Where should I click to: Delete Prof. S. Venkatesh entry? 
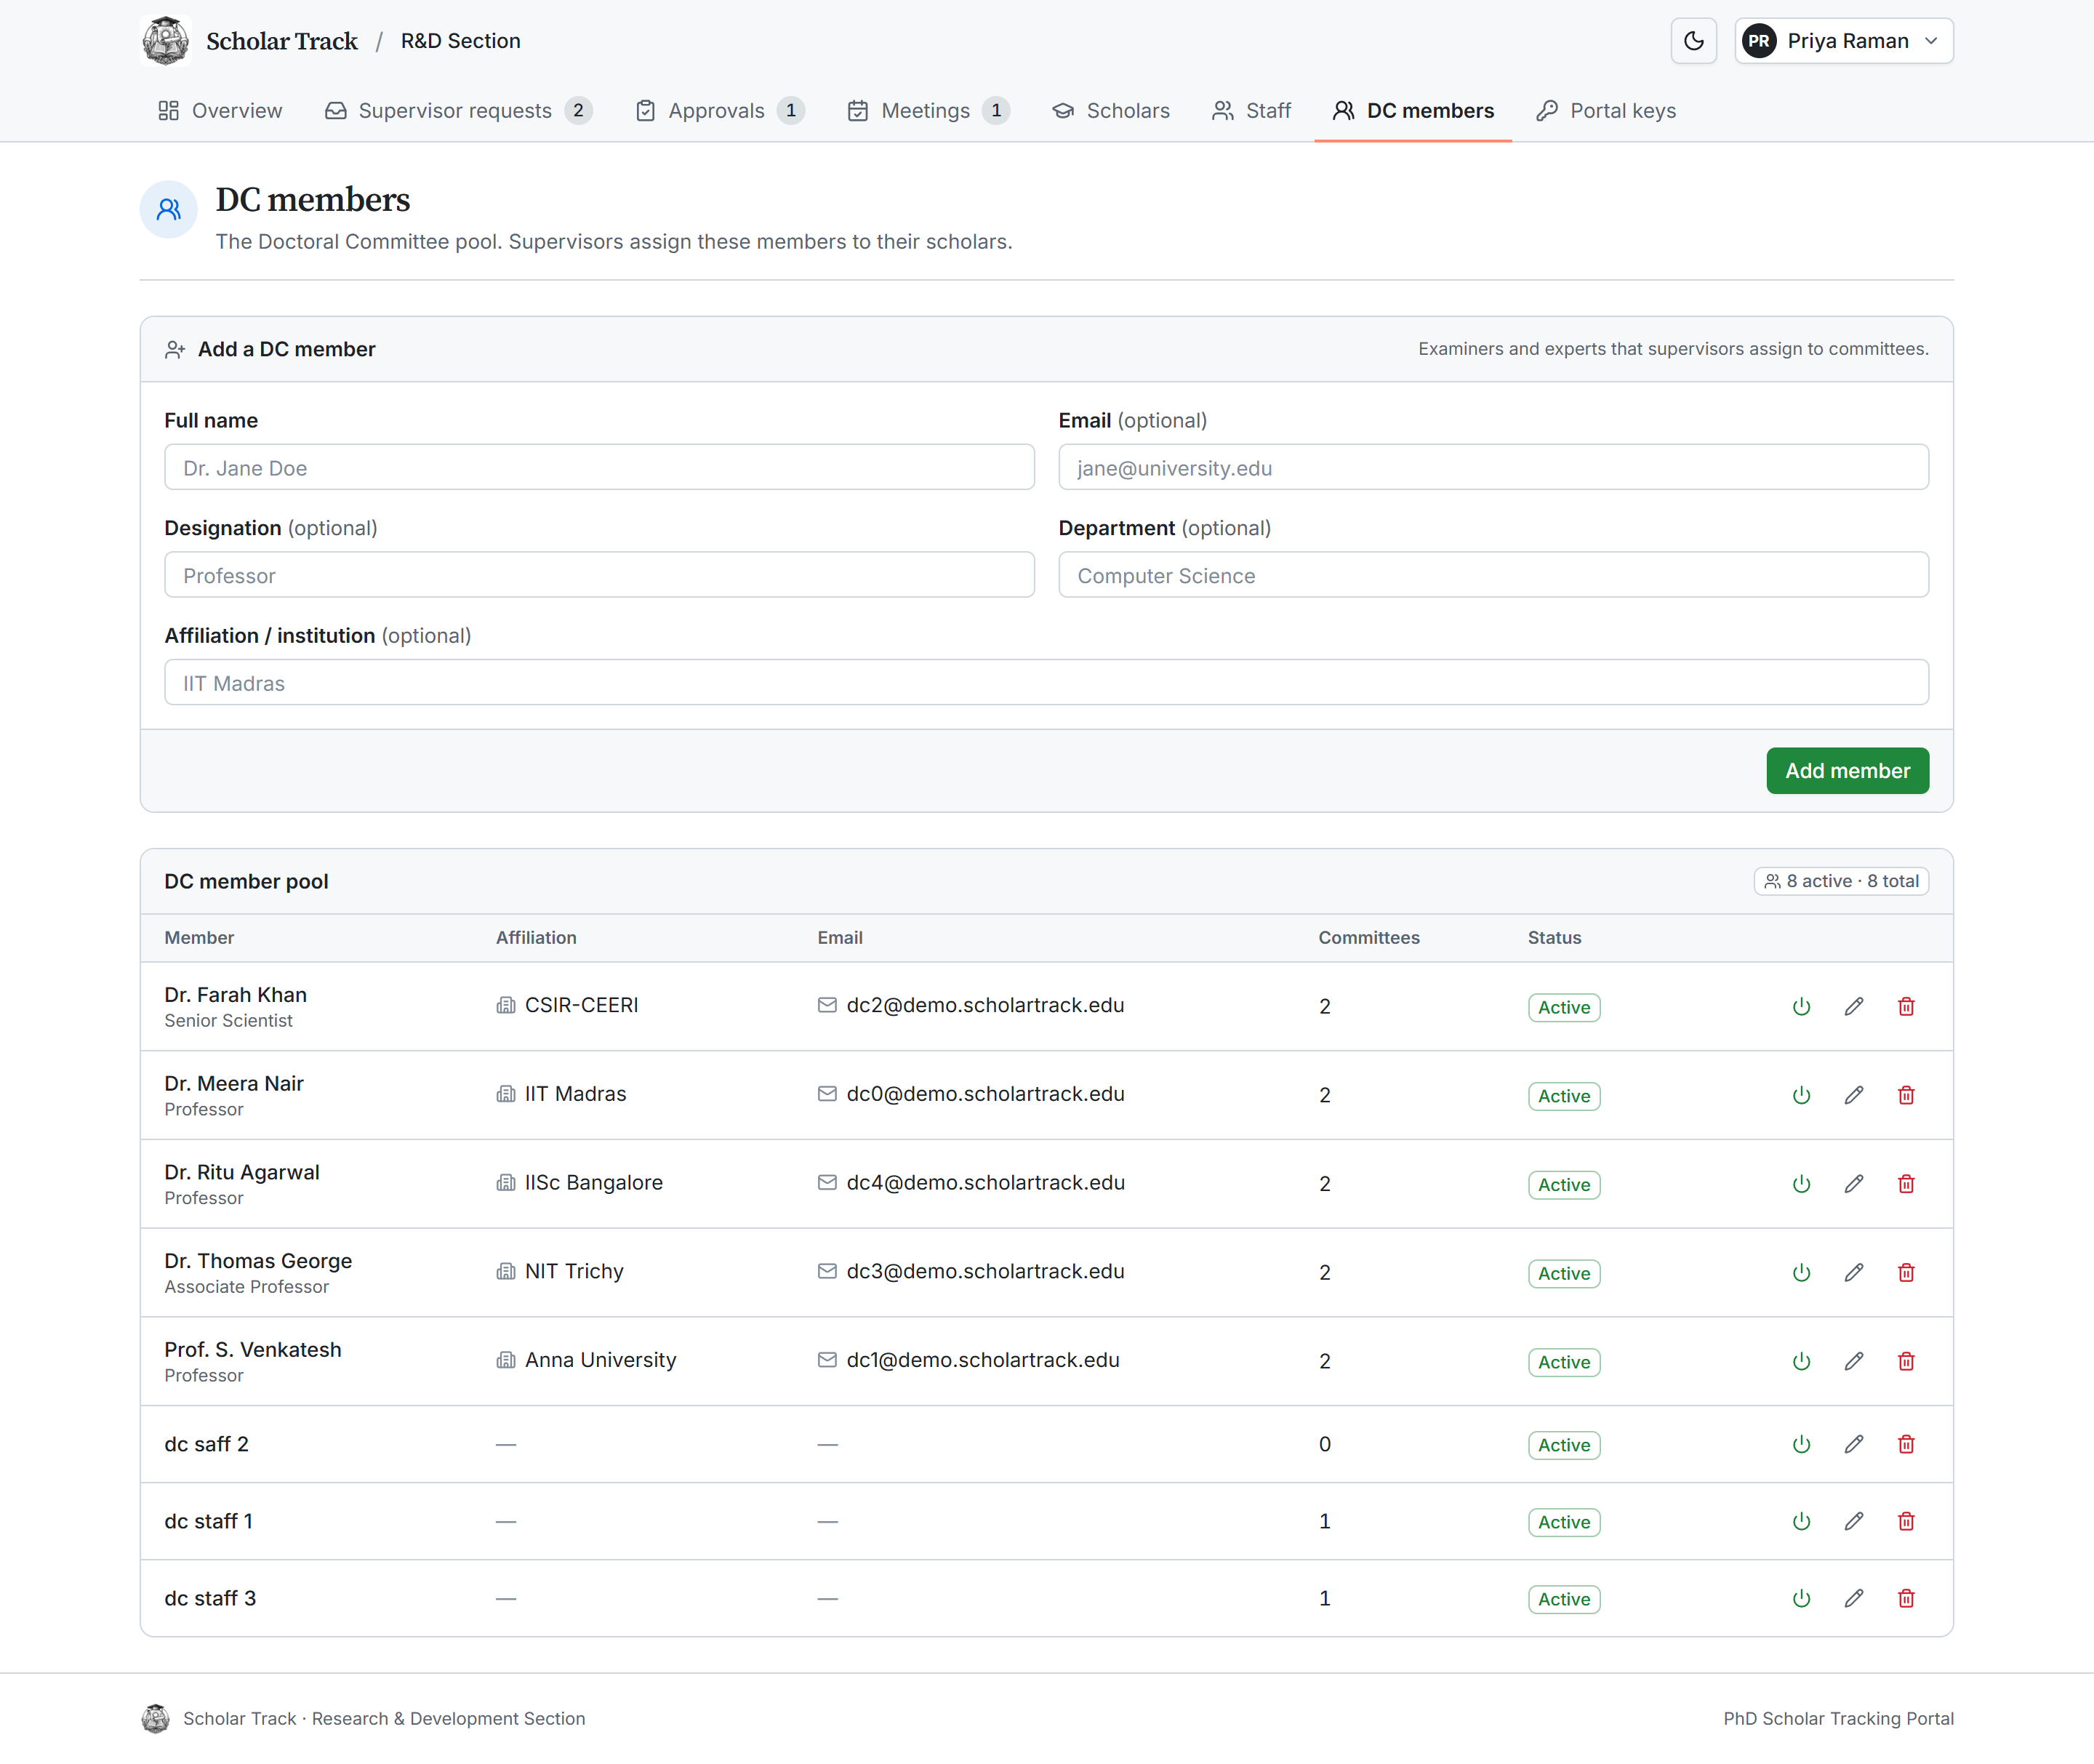click(x=1906, y=1361)
